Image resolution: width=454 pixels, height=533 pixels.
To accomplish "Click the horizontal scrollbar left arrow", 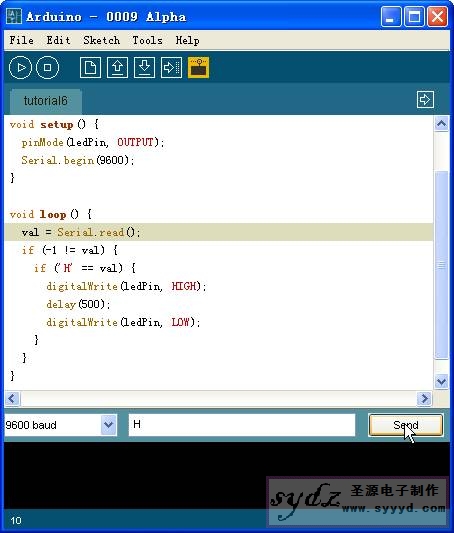I will [13, 398].
